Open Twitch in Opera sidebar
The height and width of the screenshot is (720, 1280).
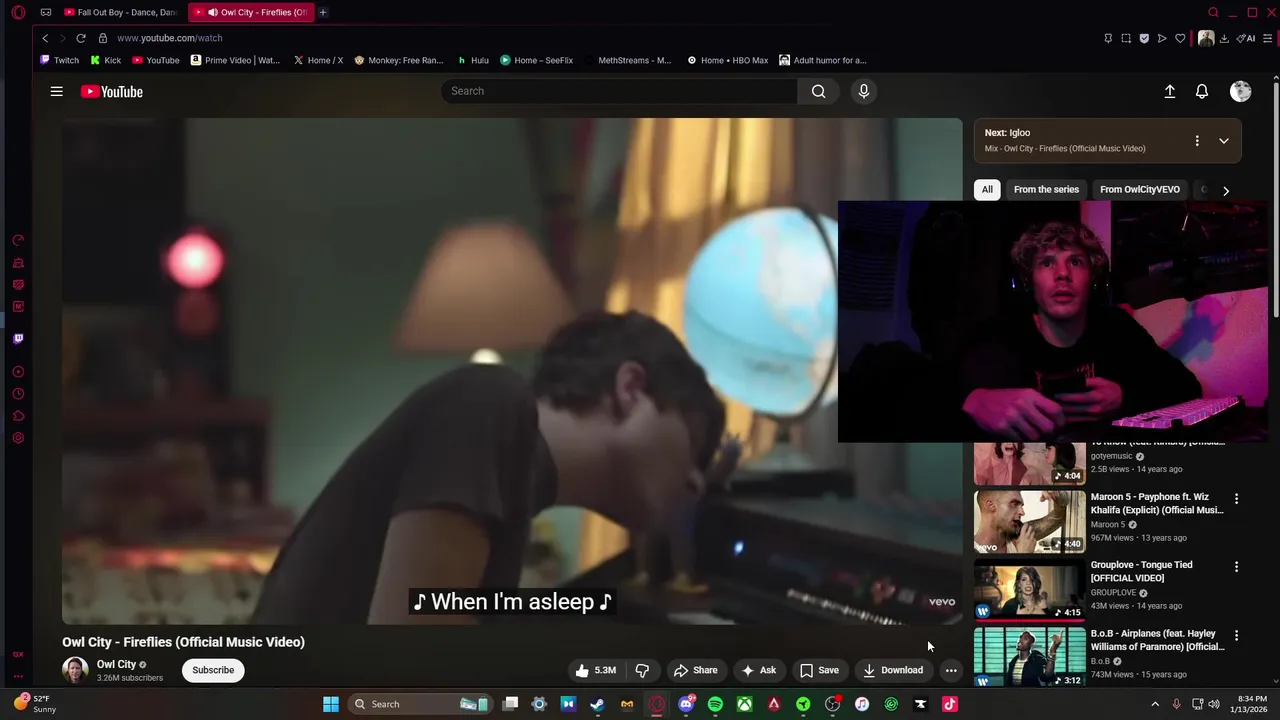[18, 339]
